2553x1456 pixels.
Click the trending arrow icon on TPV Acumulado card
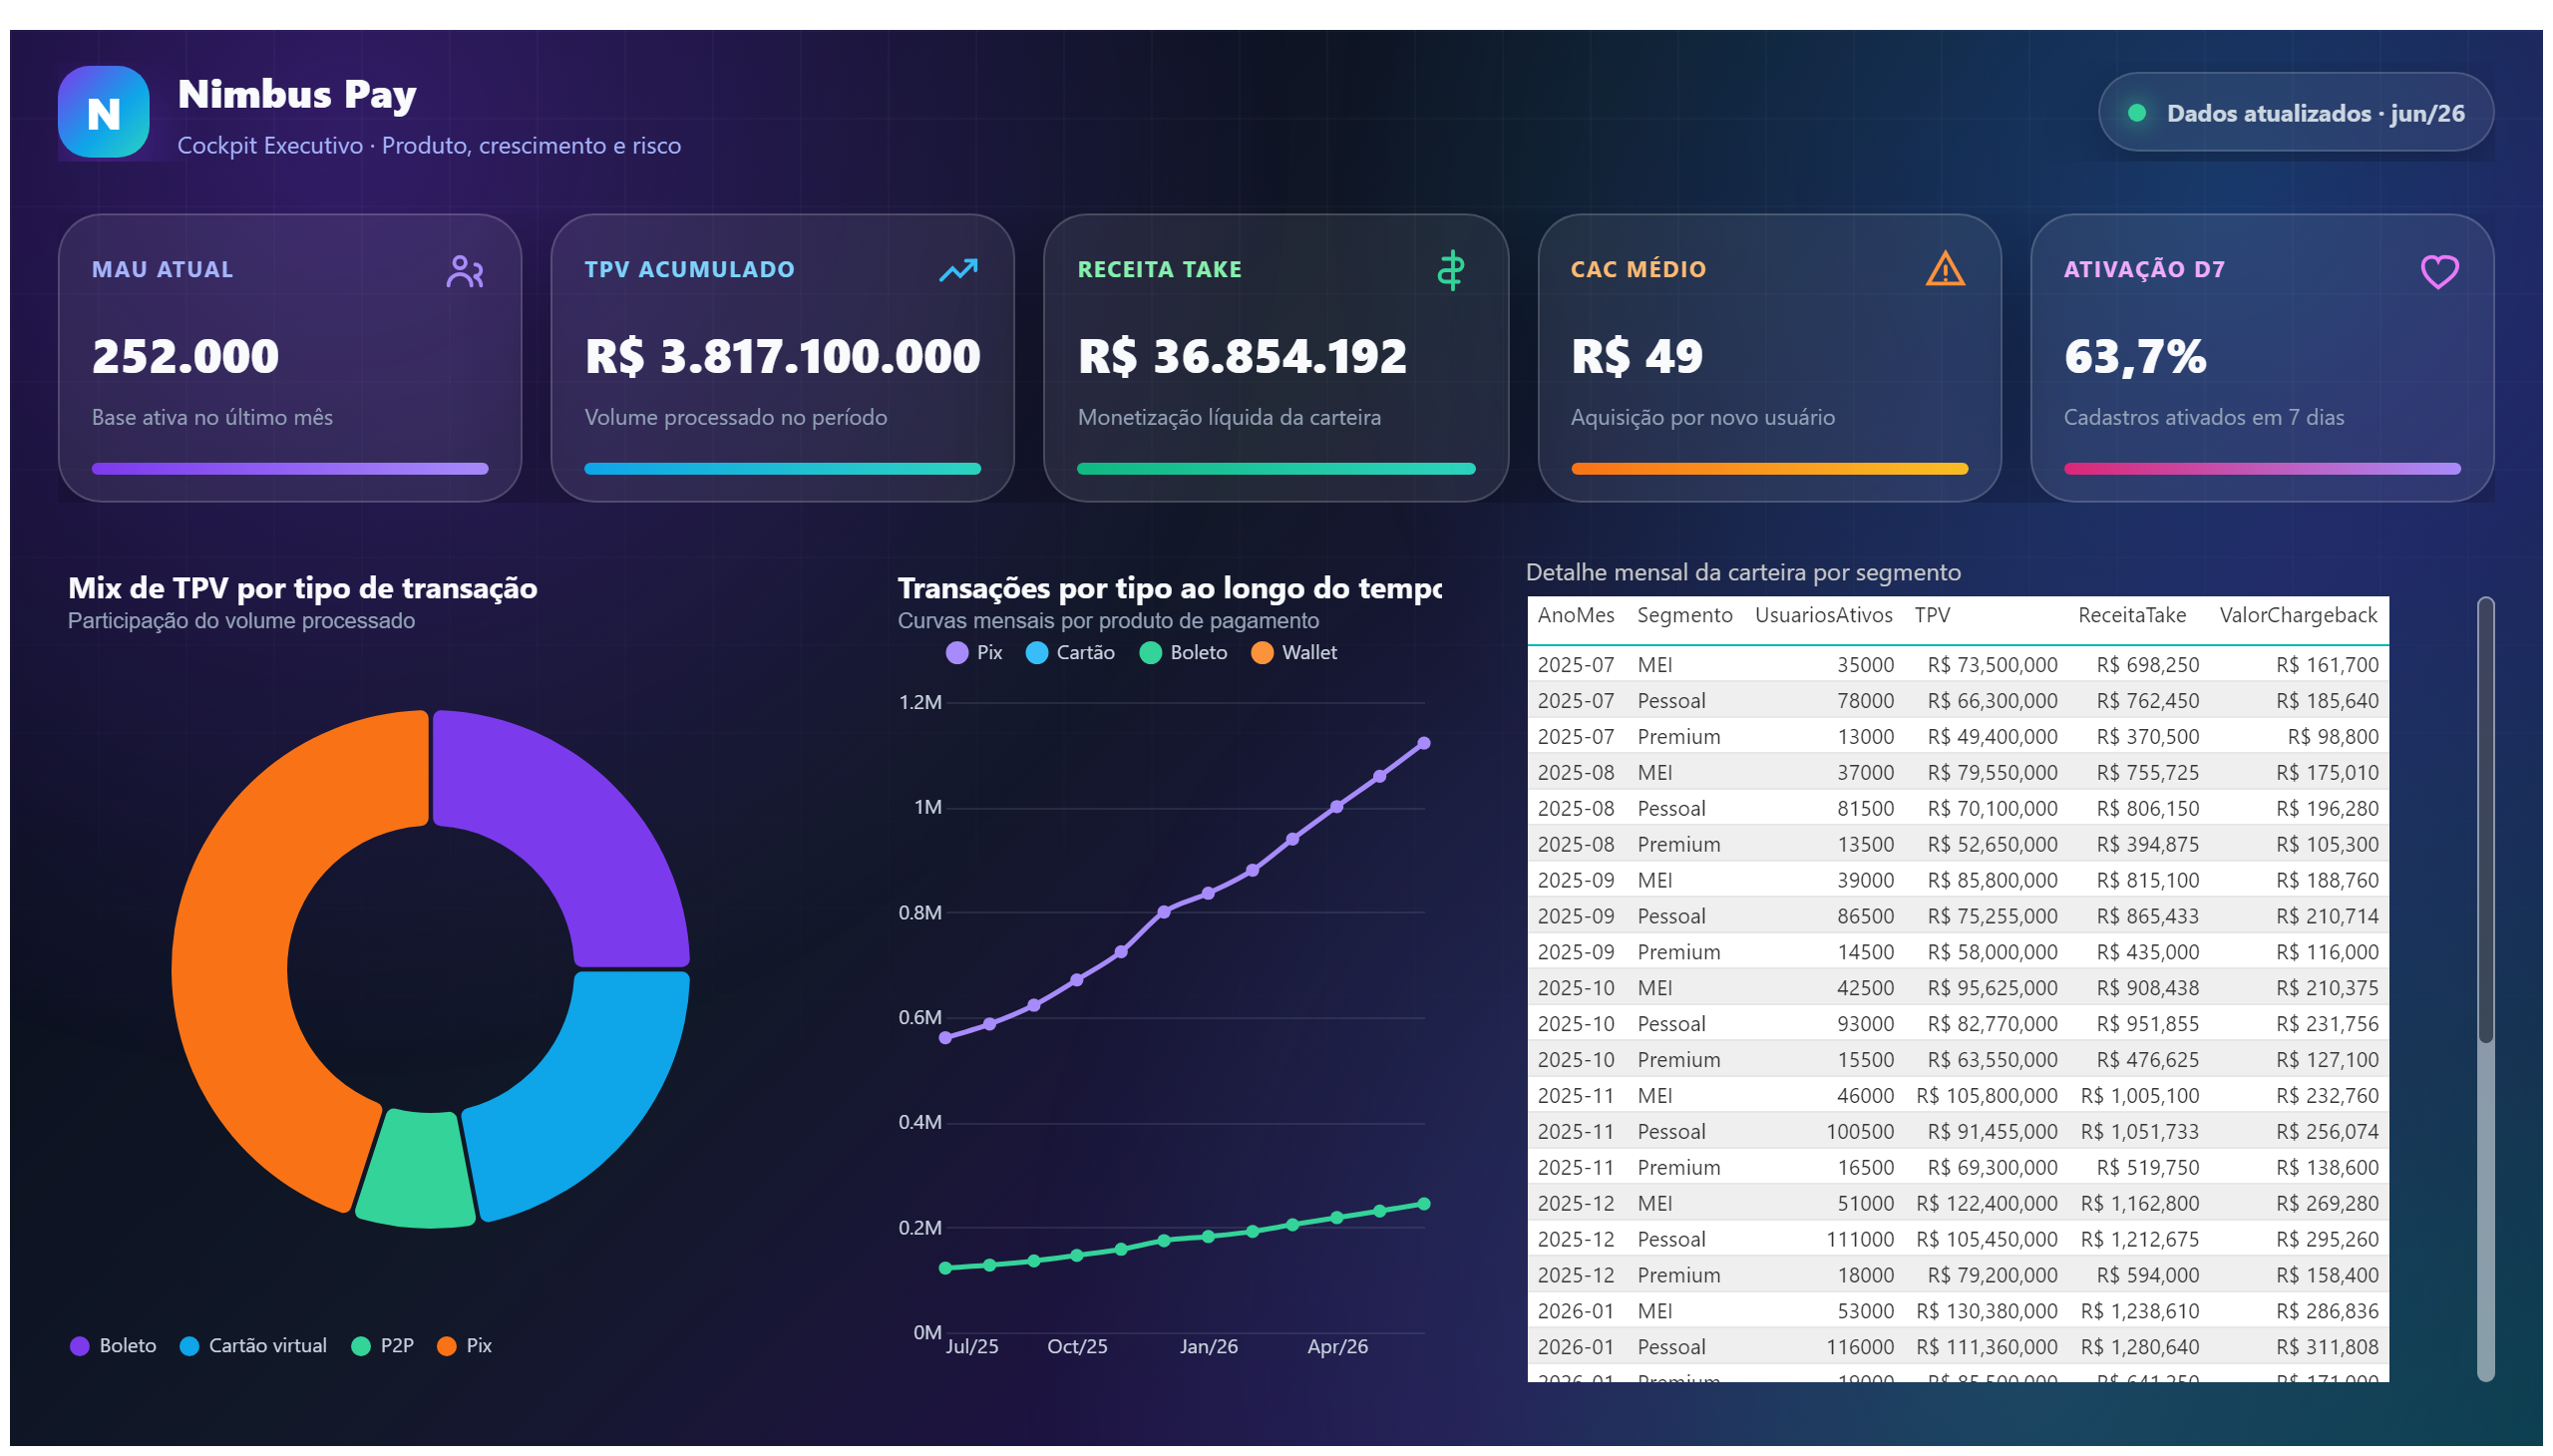click(x=958, y=270)
